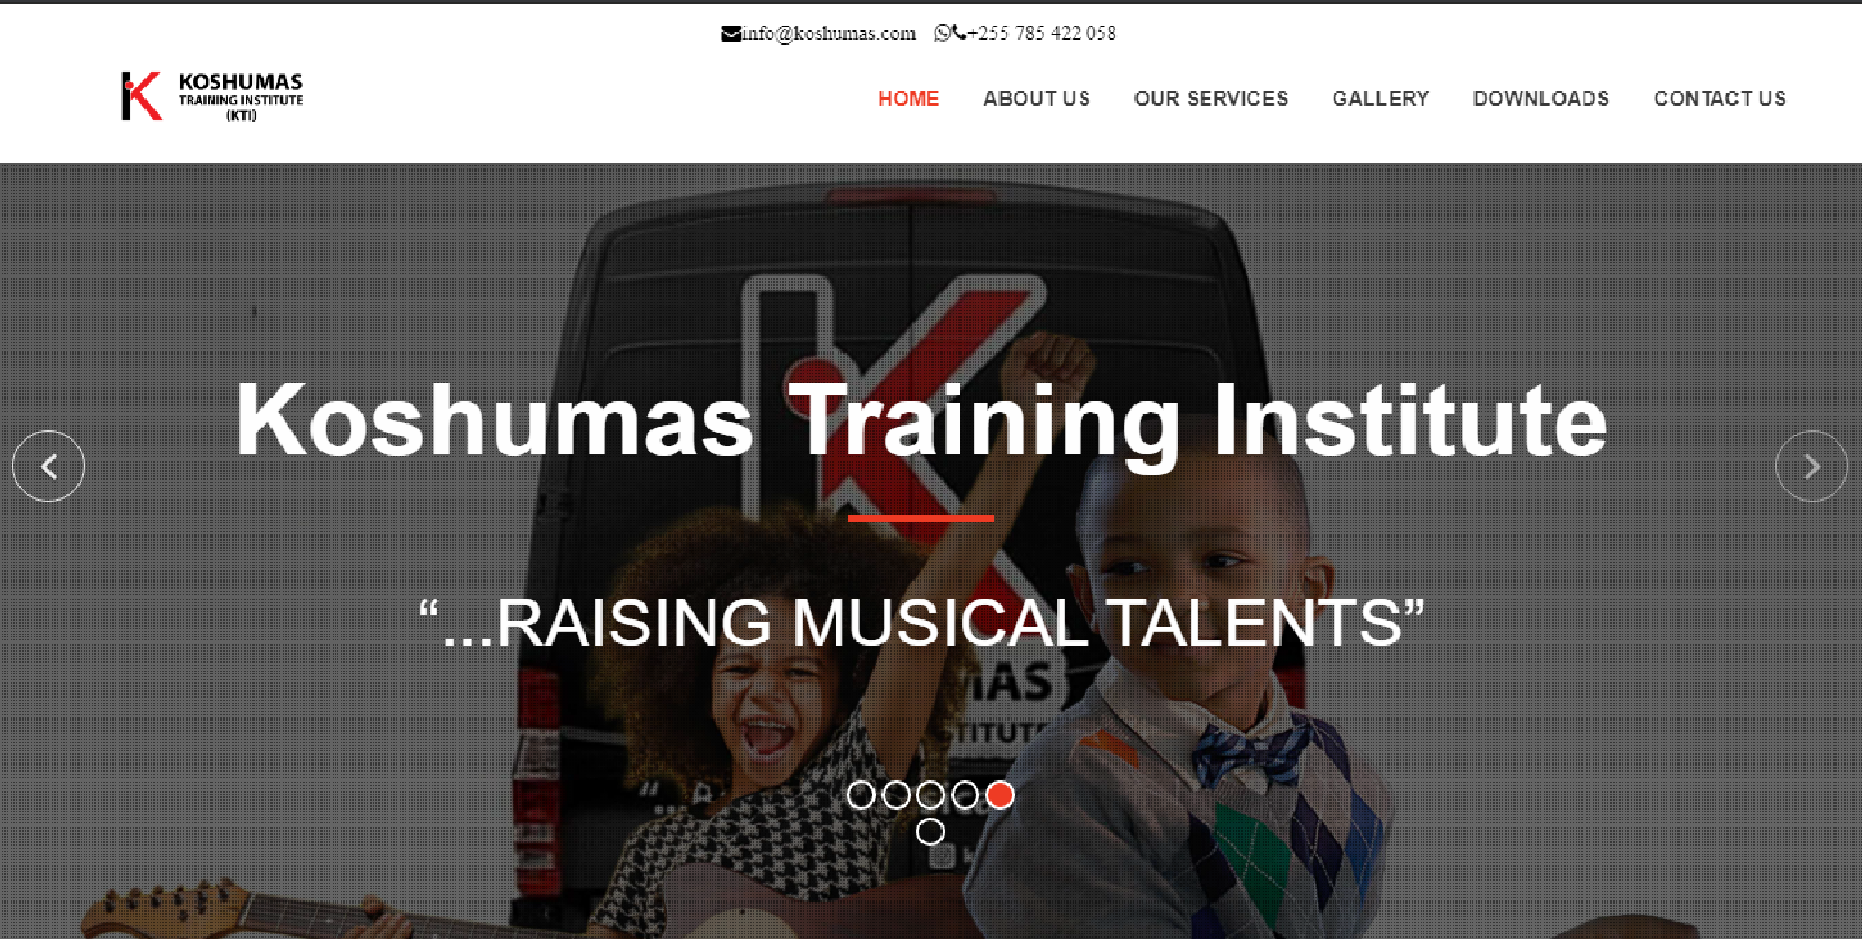Open the HOME menu item
Viewport: 1862px width, 939px height.
(908, 99)
